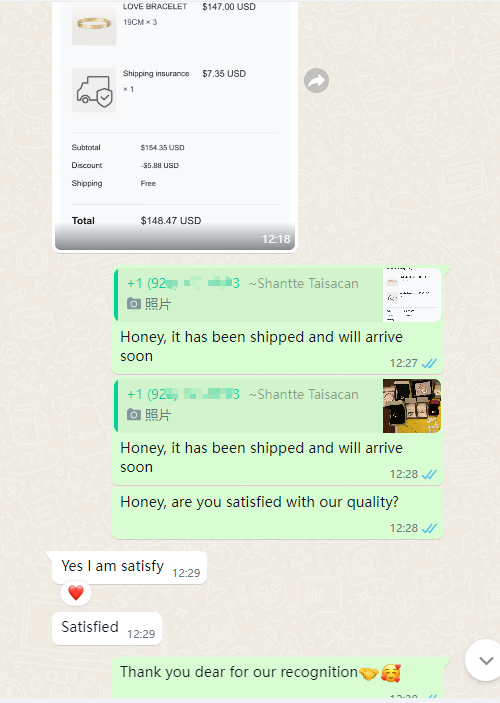Select the "Yes I am satisfy" message
Screen dimensions: 500x703
pos(129,568)
